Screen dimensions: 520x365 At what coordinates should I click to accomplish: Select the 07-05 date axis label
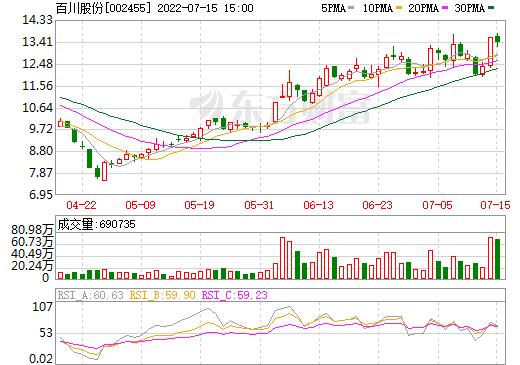coord(437,205)
